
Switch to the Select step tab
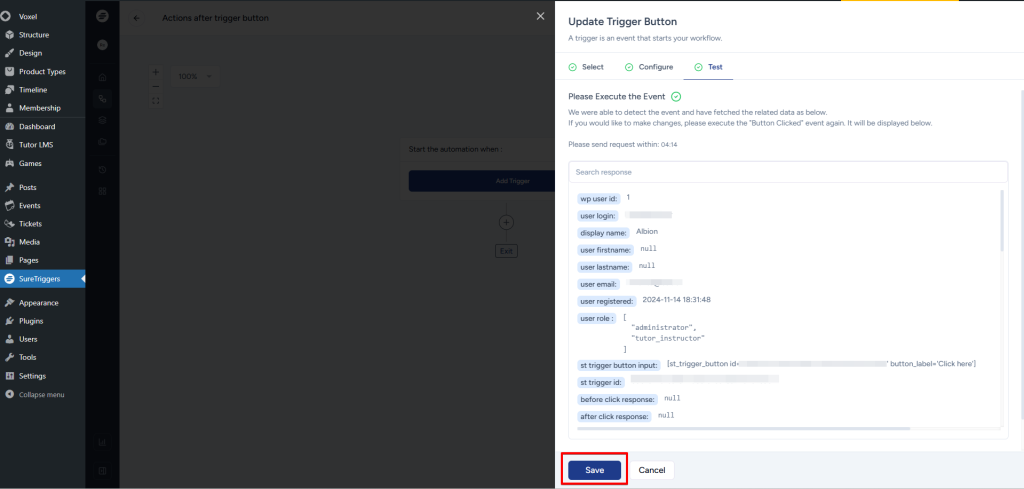[x=586, y=67]
